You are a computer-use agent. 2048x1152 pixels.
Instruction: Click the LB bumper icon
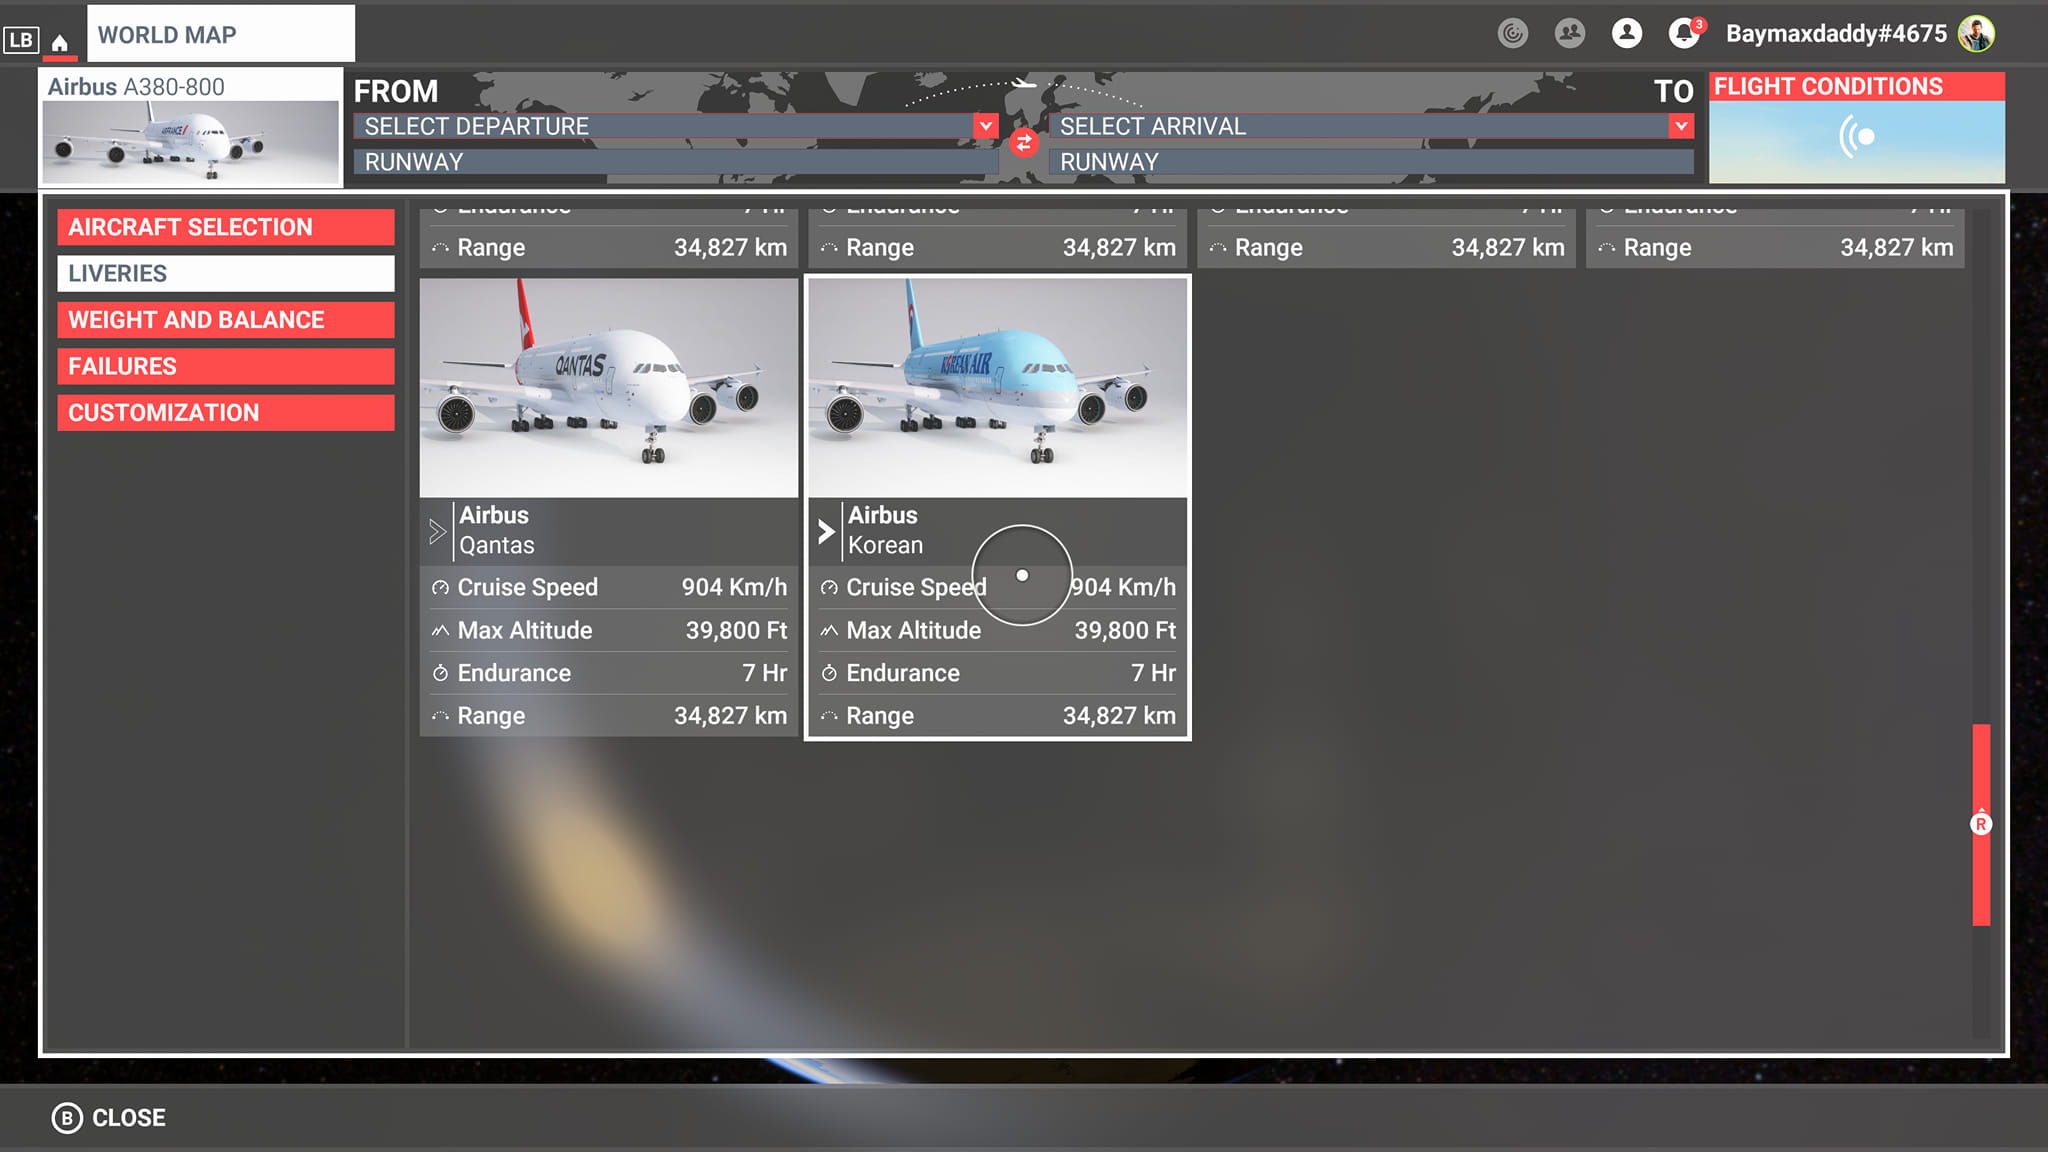[x=21, y=40]
